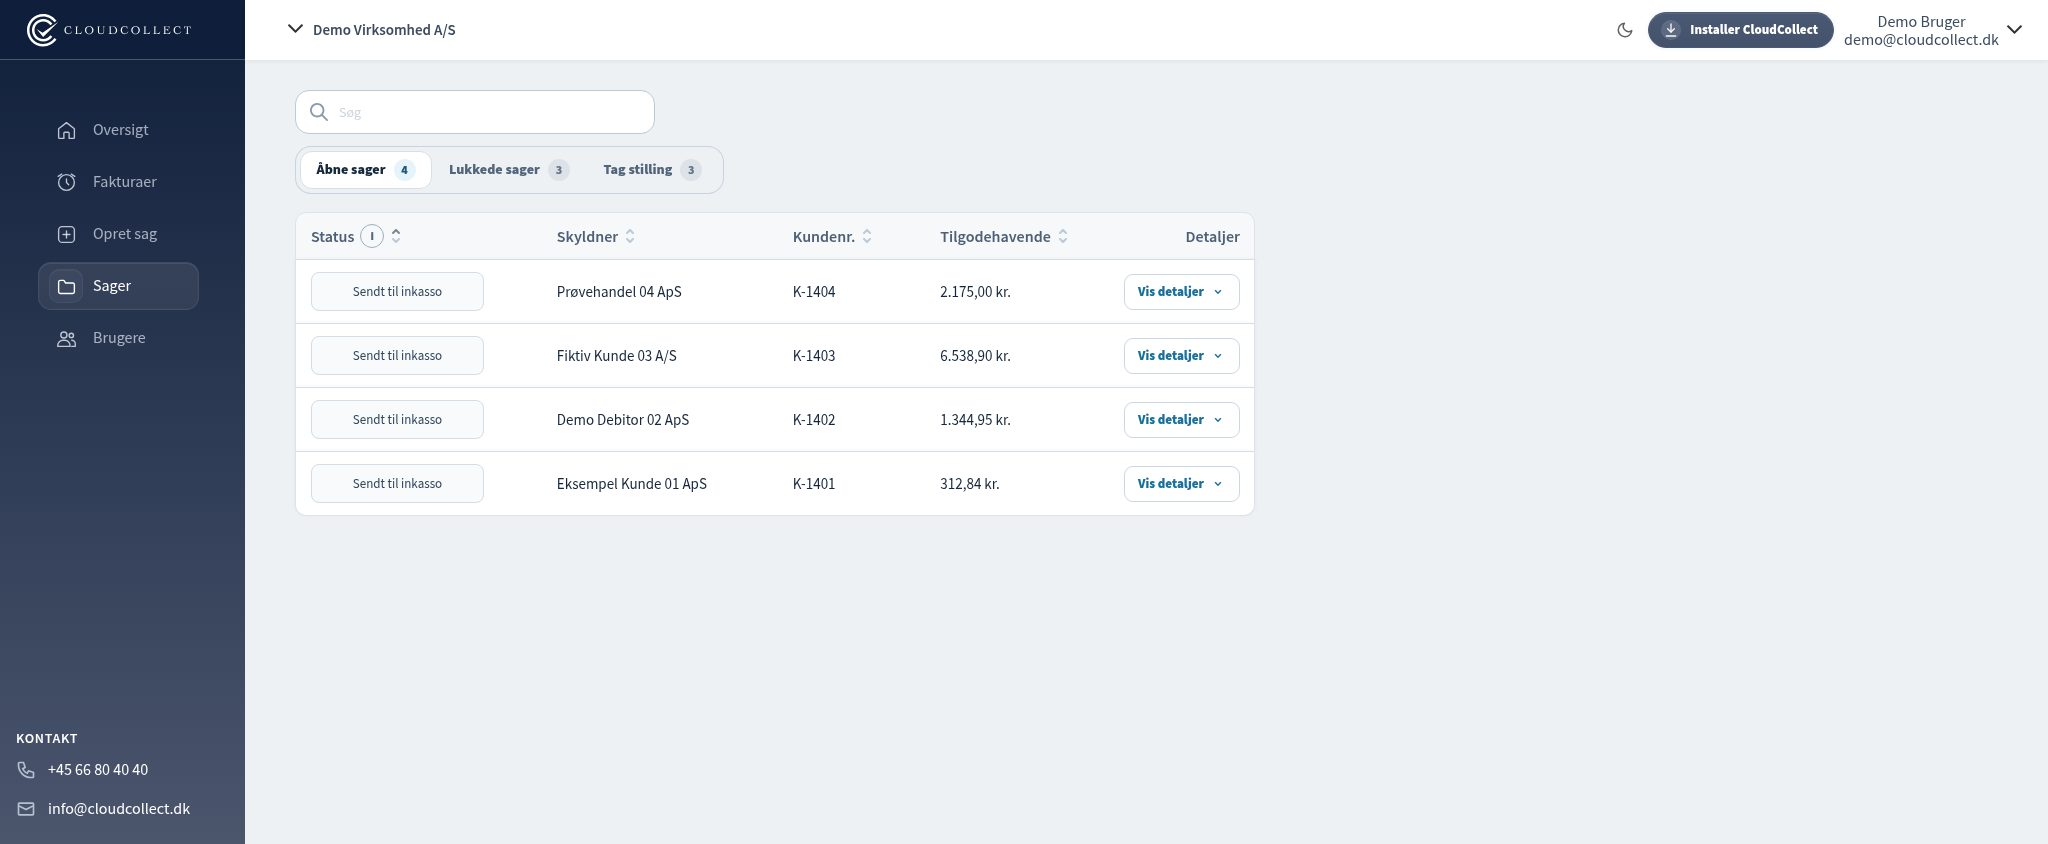
Task: Open Brugere users icon in sidebar
Action: point(67,338)
